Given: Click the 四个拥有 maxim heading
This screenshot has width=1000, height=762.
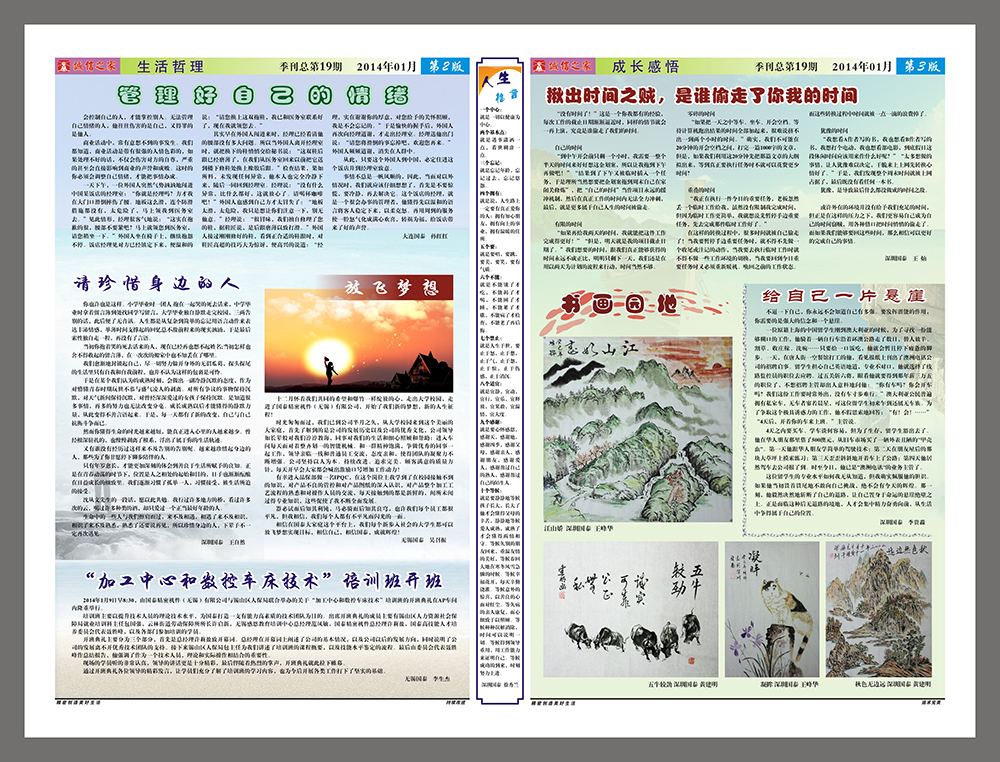Looking at the screenshot, I should (x=490, y=192).
